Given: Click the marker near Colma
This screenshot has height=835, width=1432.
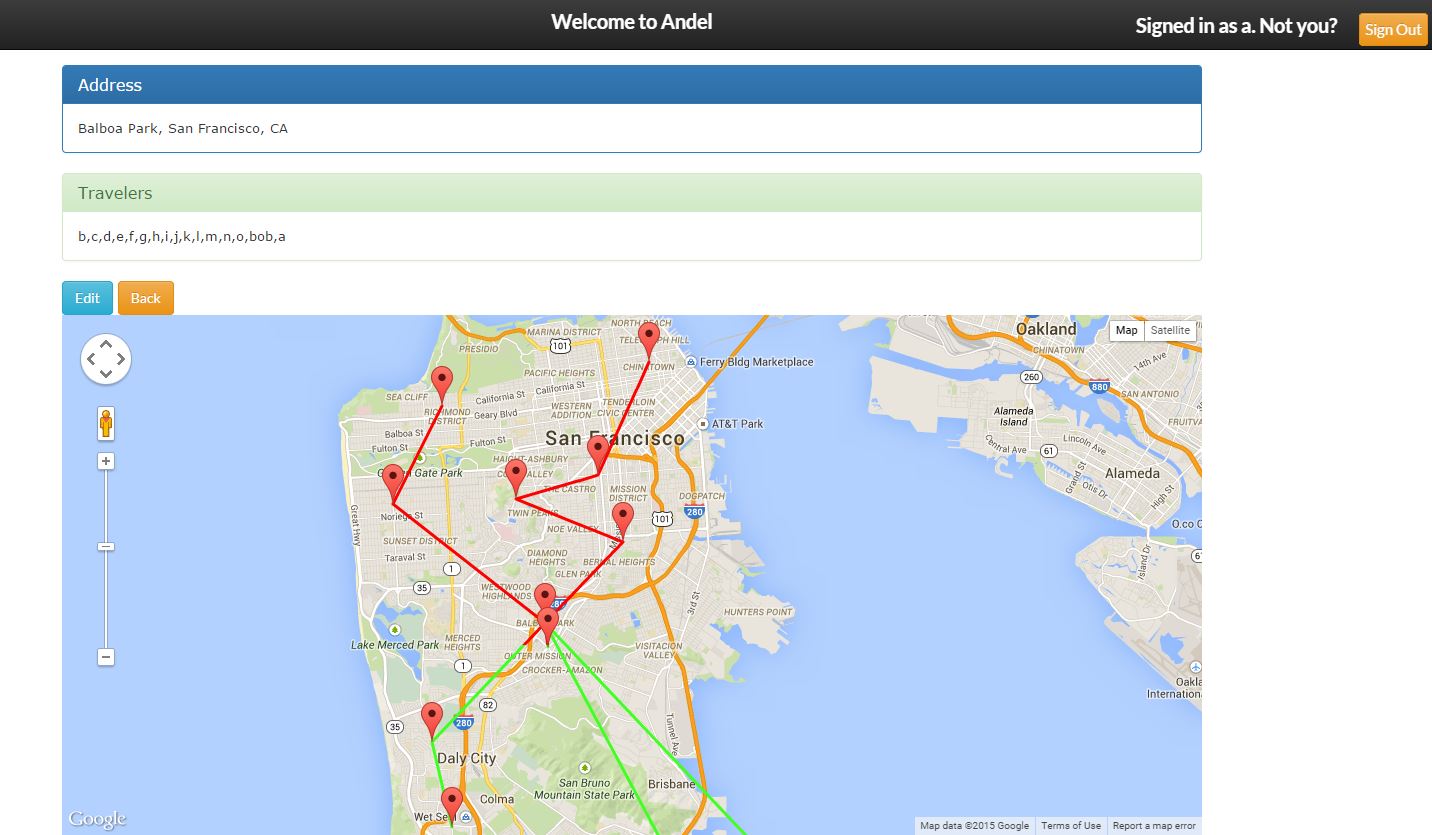Looking at the screenshot, I should 452,805.
